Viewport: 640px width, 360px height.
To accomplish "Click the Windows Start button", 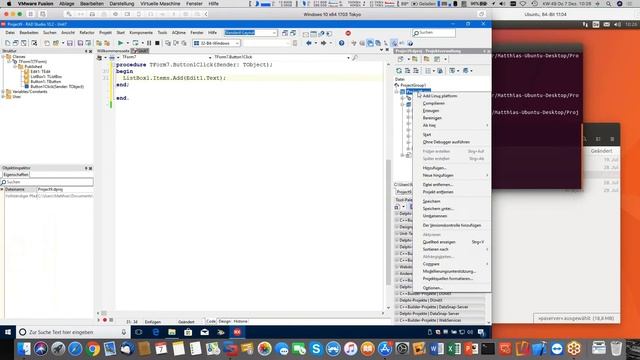I will (x=8, y=332).
